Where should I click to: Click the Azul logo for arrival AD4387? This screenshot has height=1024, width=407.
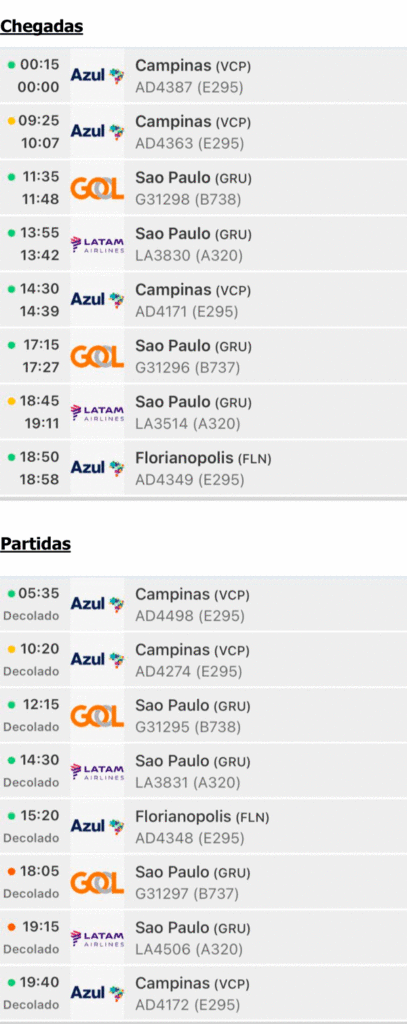point(97,76)
